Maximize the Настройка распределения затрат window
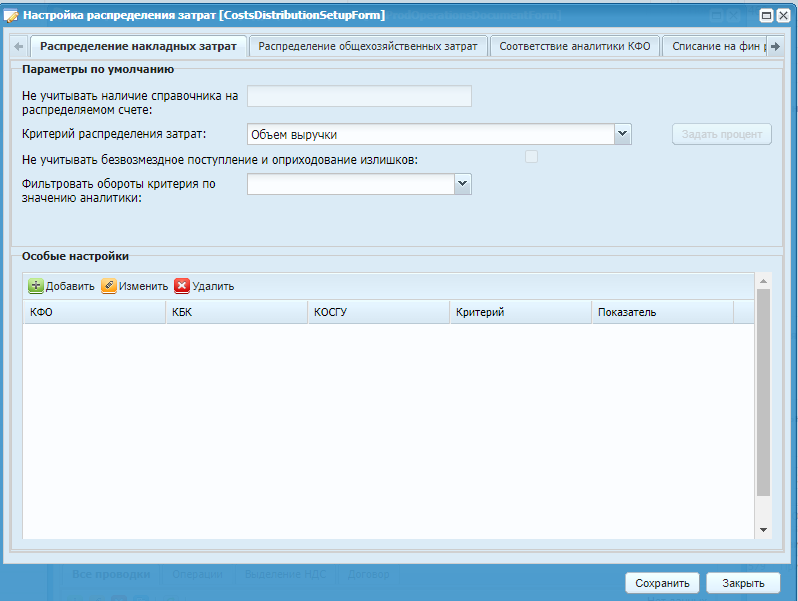Screen dimensions: 798x601 coord(766,16)
